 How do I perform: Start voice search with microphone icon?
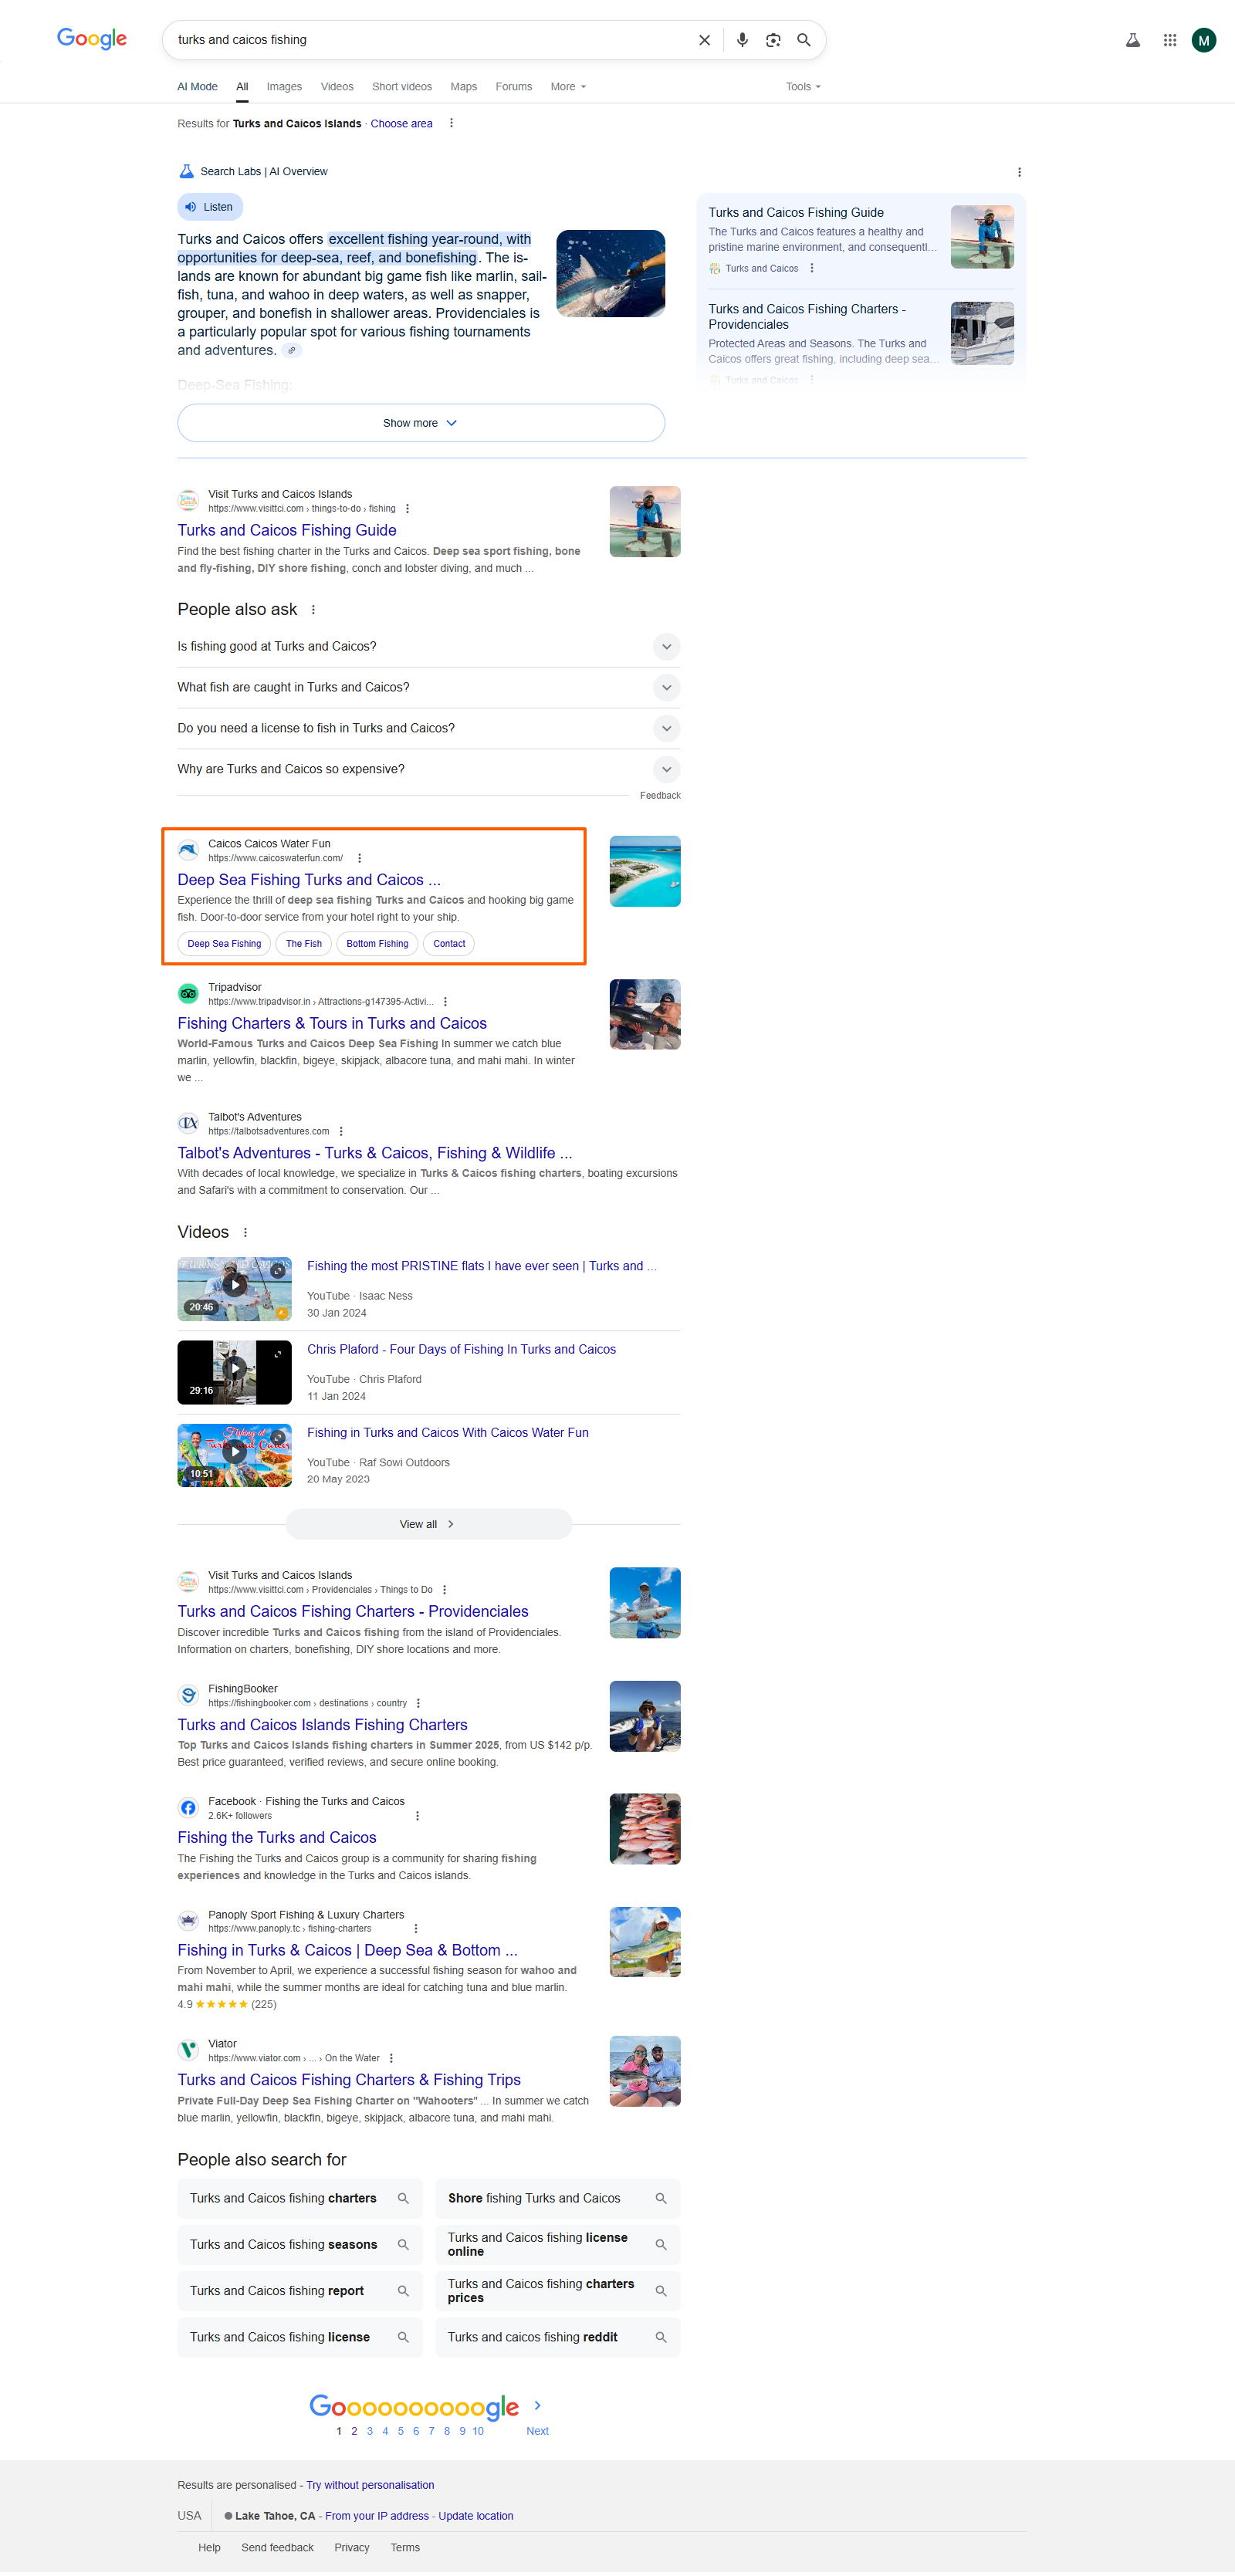[x=742, y=40]
